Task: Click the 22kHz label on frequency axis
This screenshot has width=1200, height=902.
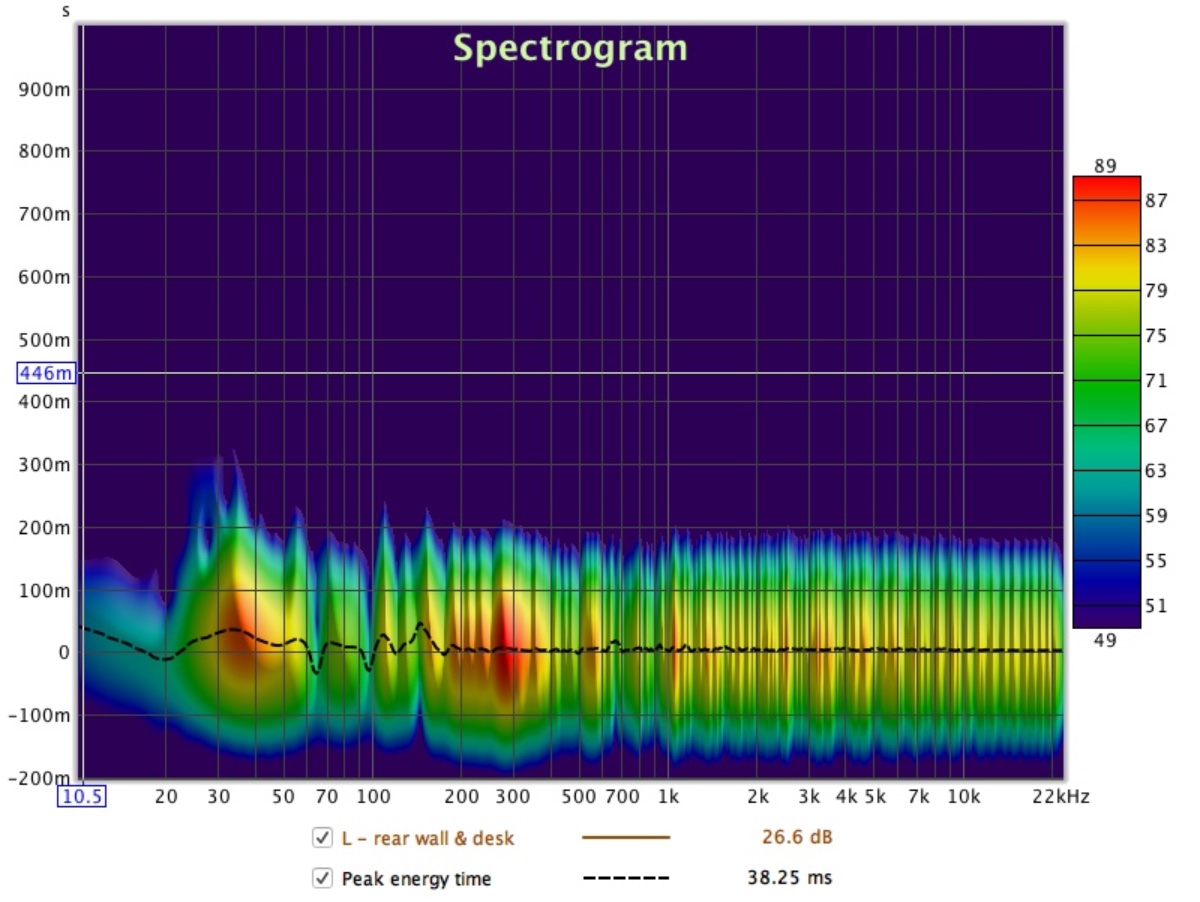Action: pos(1062,797)
